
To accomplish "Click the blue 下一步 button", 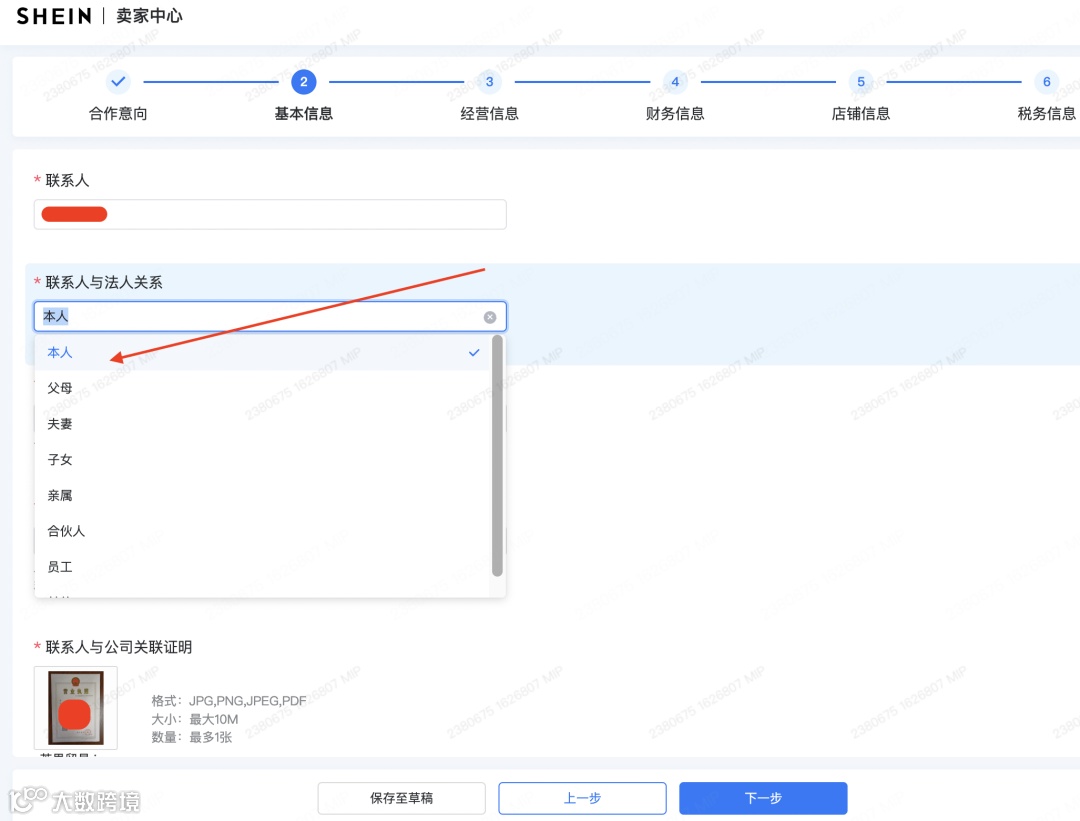I will (x=763, y=798).
